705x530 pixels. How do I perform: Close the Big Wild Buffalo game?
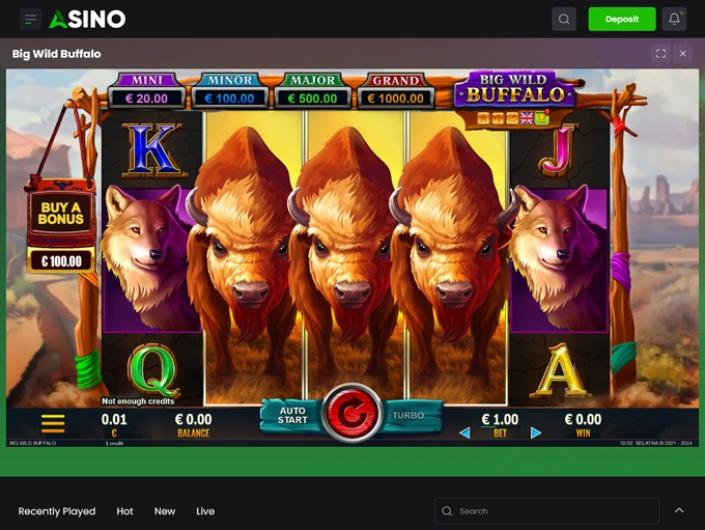(683, 54)
